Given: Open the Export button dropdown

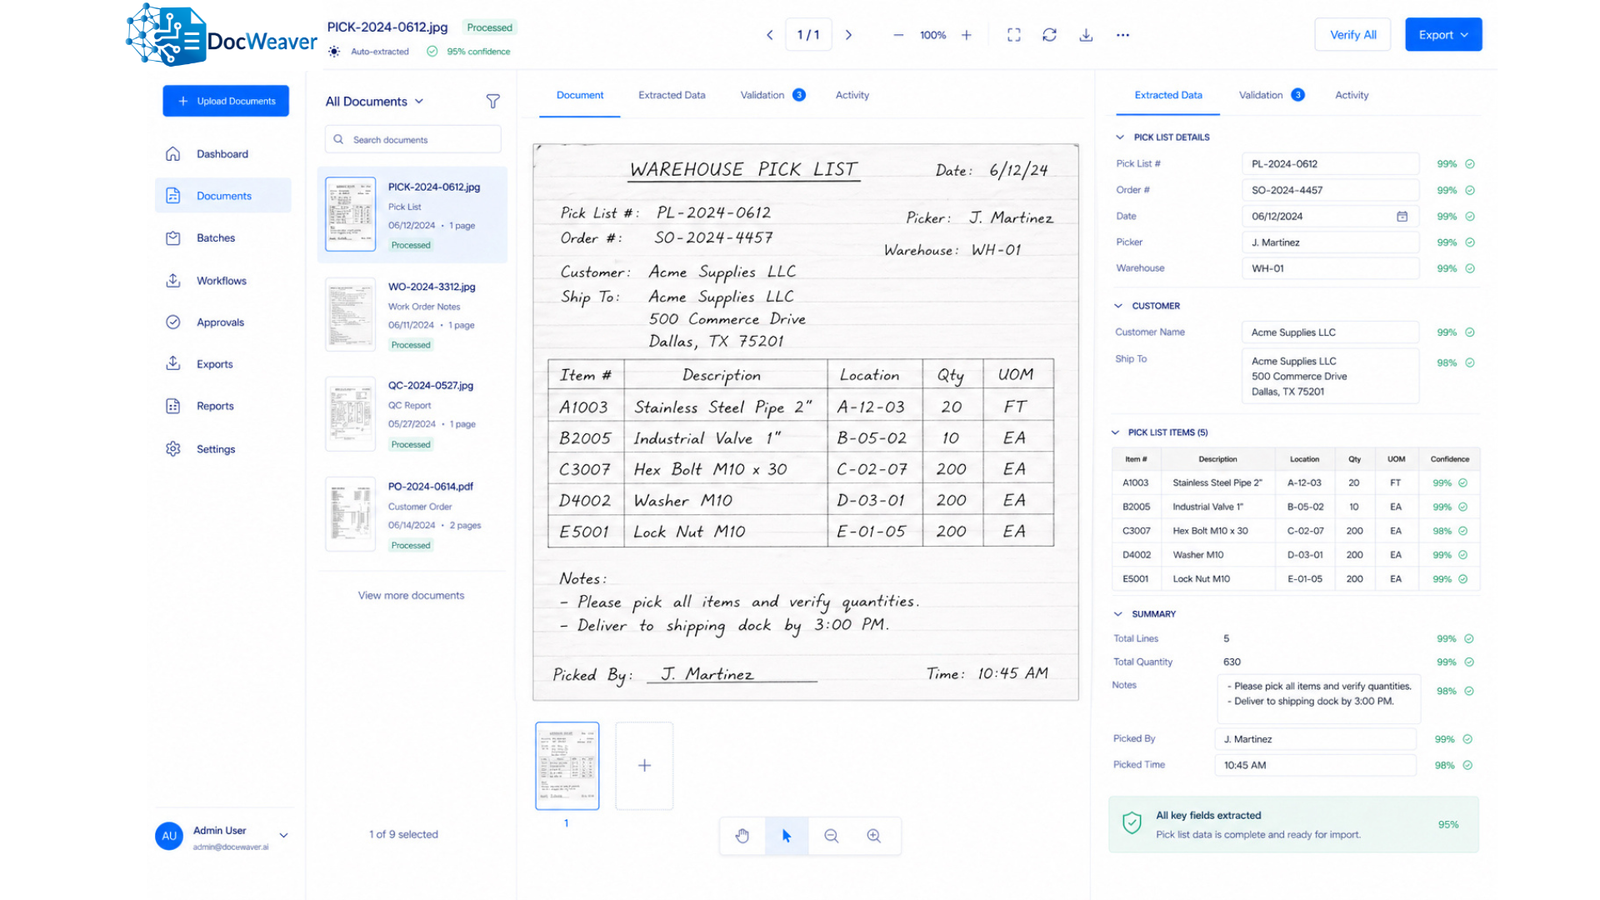Looking at the screenshot, I should point(1443,35).
